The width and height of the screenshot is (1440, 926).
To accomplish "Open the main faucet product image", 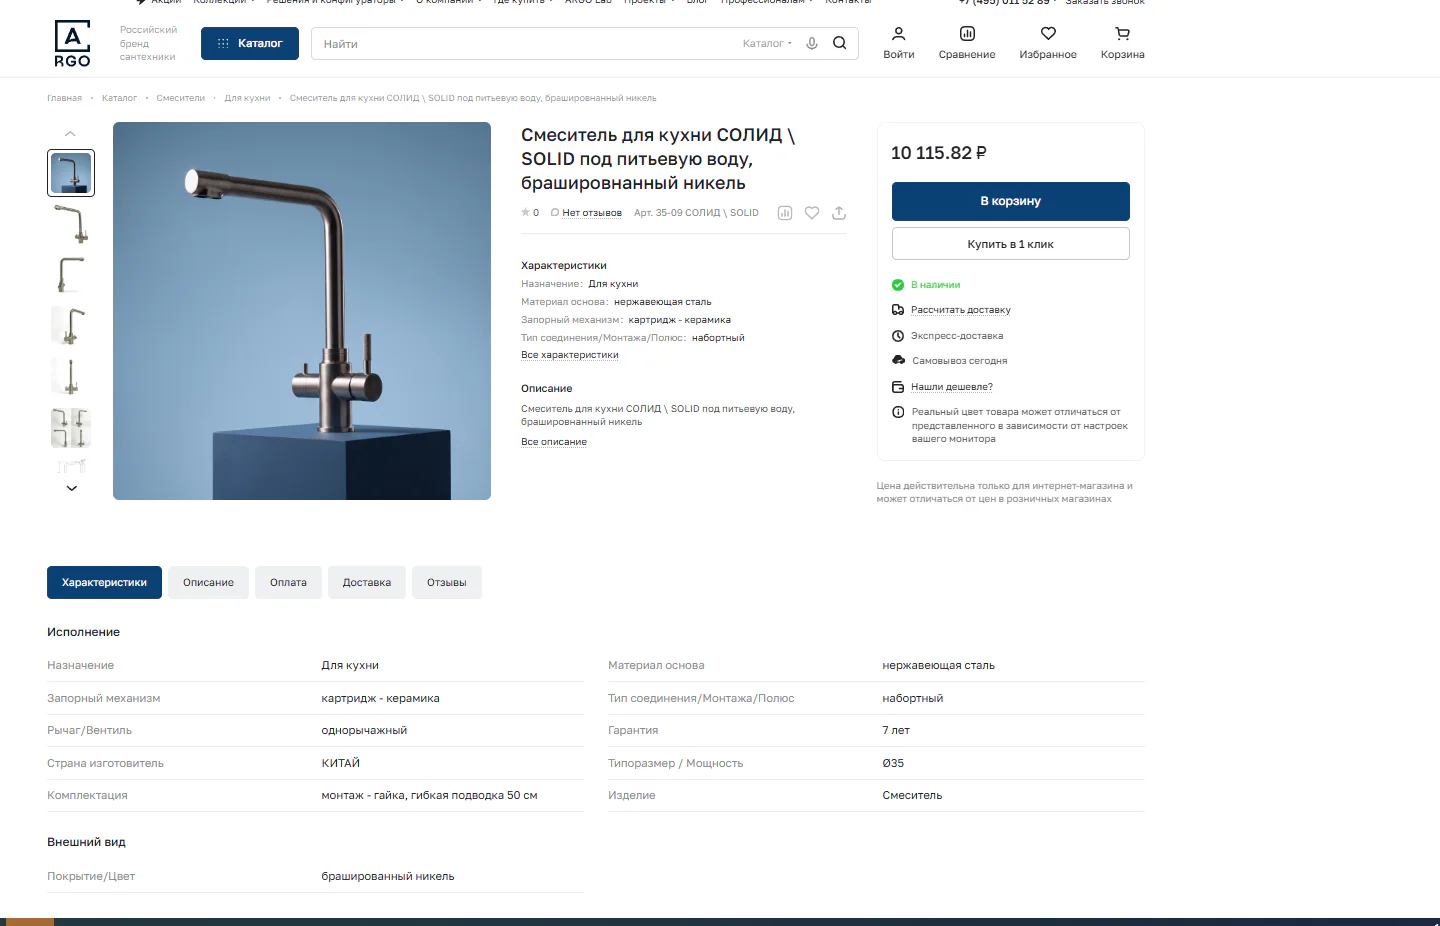I will [302, 311].
